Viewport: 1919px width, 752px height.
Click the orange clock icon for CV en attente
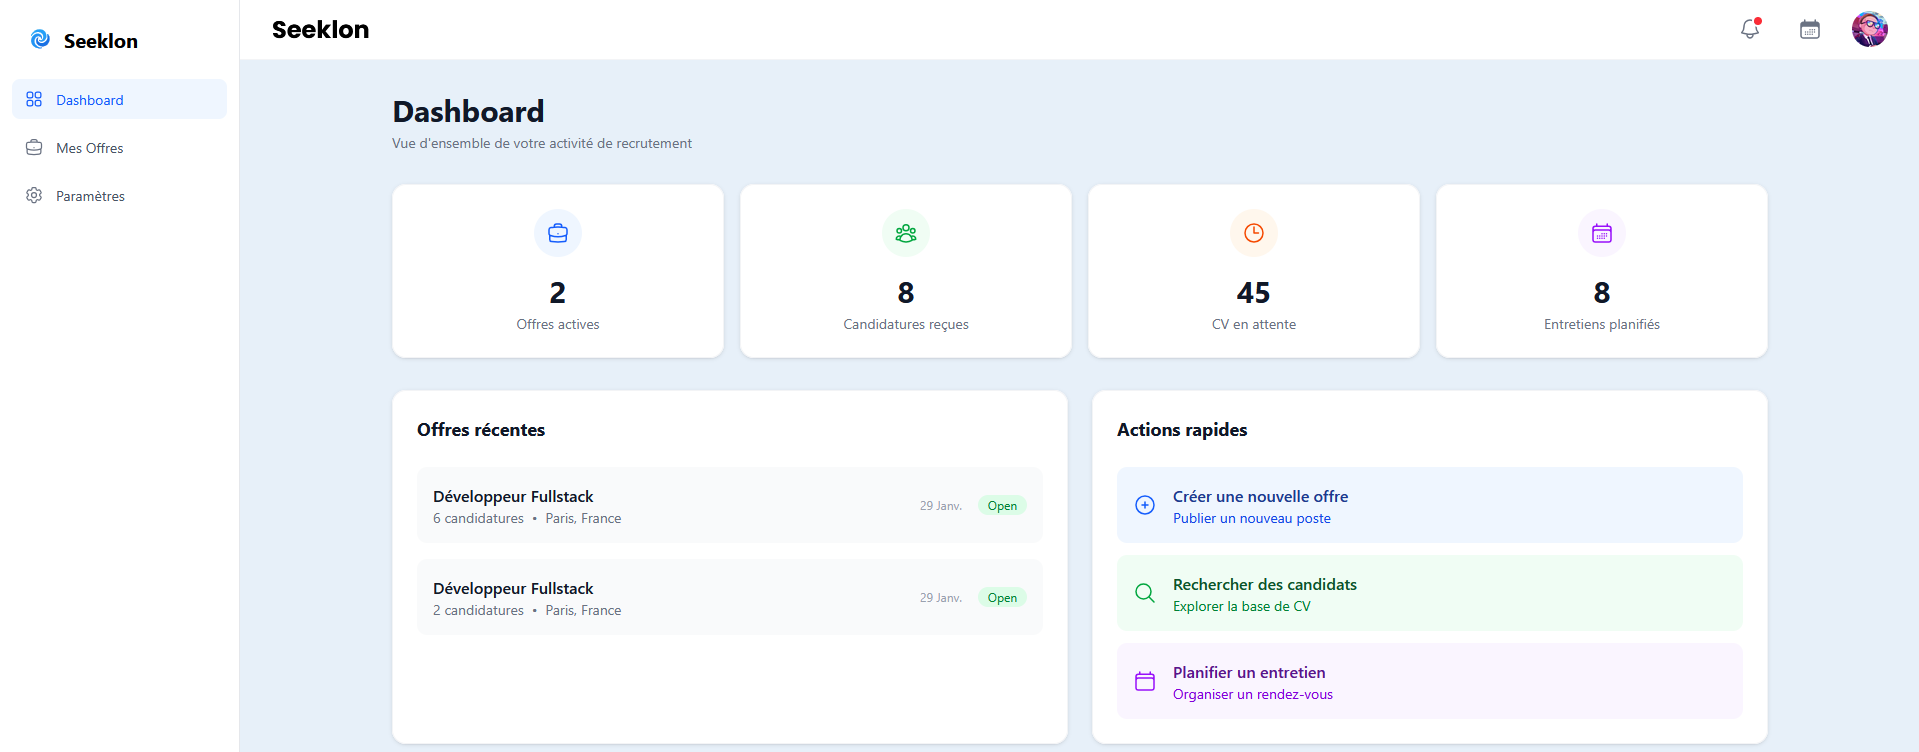(x=1253, y=233)
